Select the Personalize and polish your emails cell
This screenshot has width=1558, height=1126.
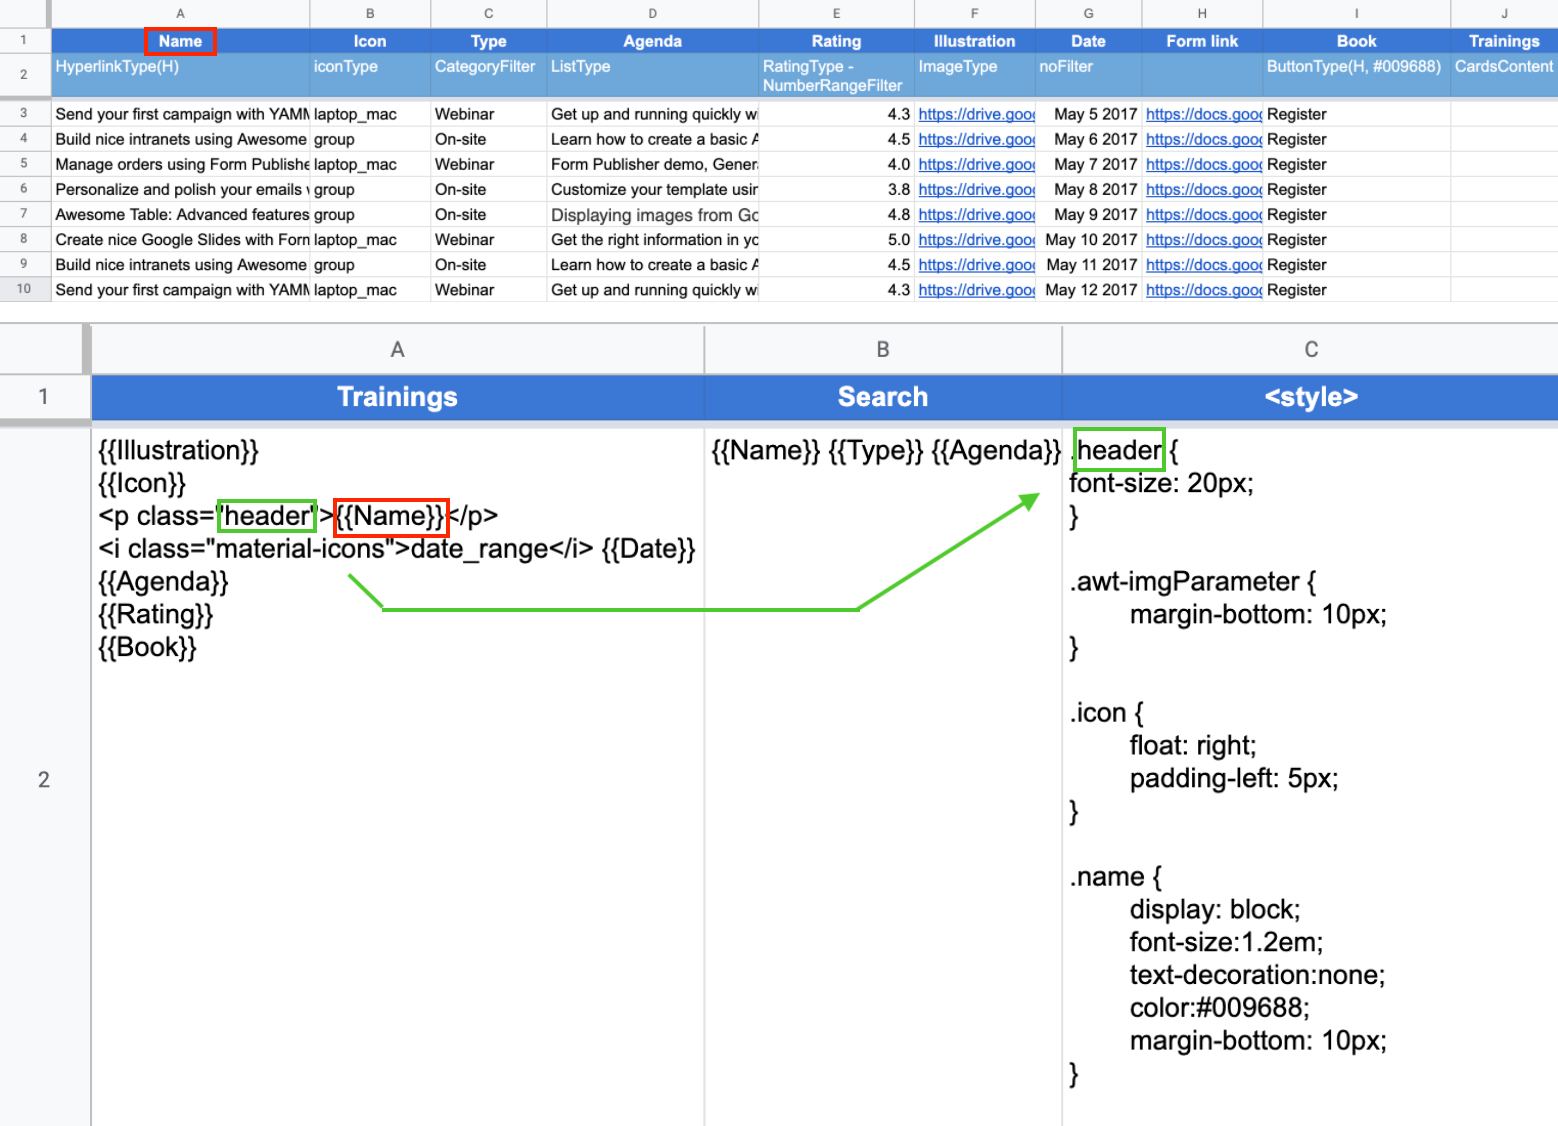click(181, 189)
